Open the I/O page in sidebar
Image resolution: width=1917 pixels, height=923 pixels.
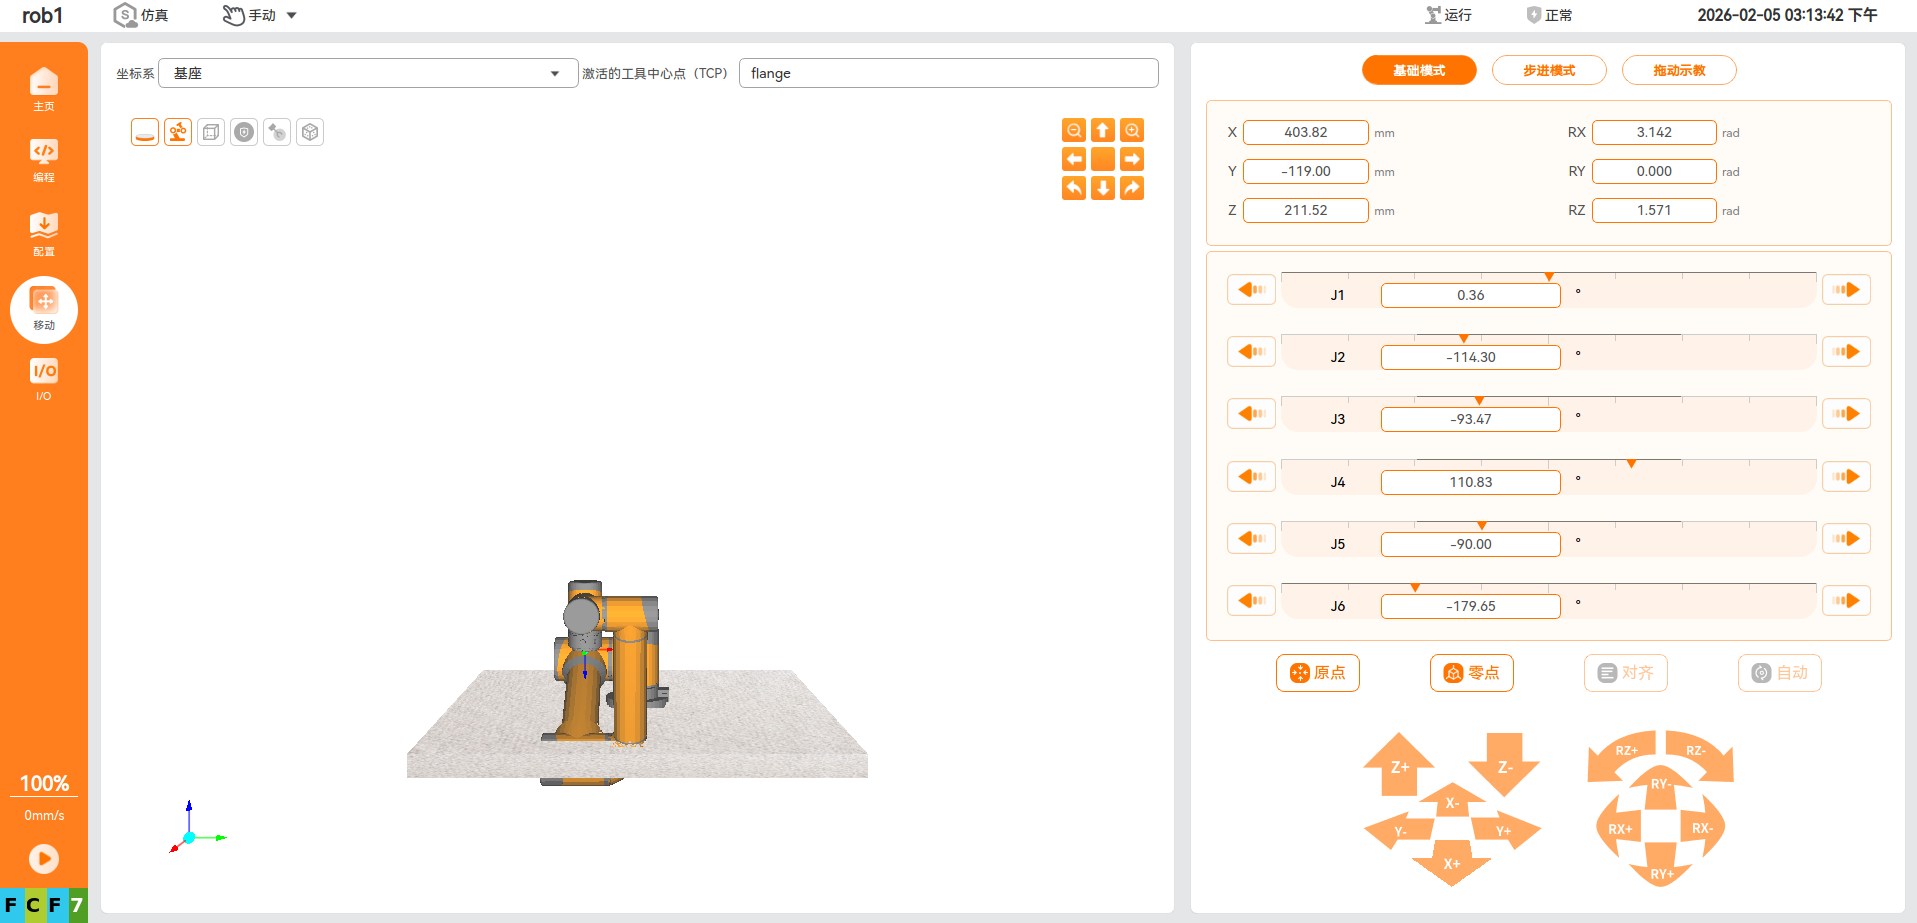pyautogui.click(x=44, y=380)
